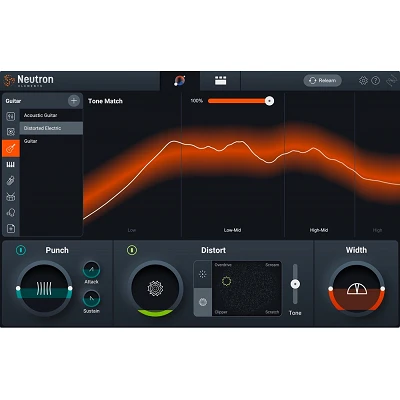Open the settings gear options
The height and width of the screenshot is (400, 400).
[363, 81]
